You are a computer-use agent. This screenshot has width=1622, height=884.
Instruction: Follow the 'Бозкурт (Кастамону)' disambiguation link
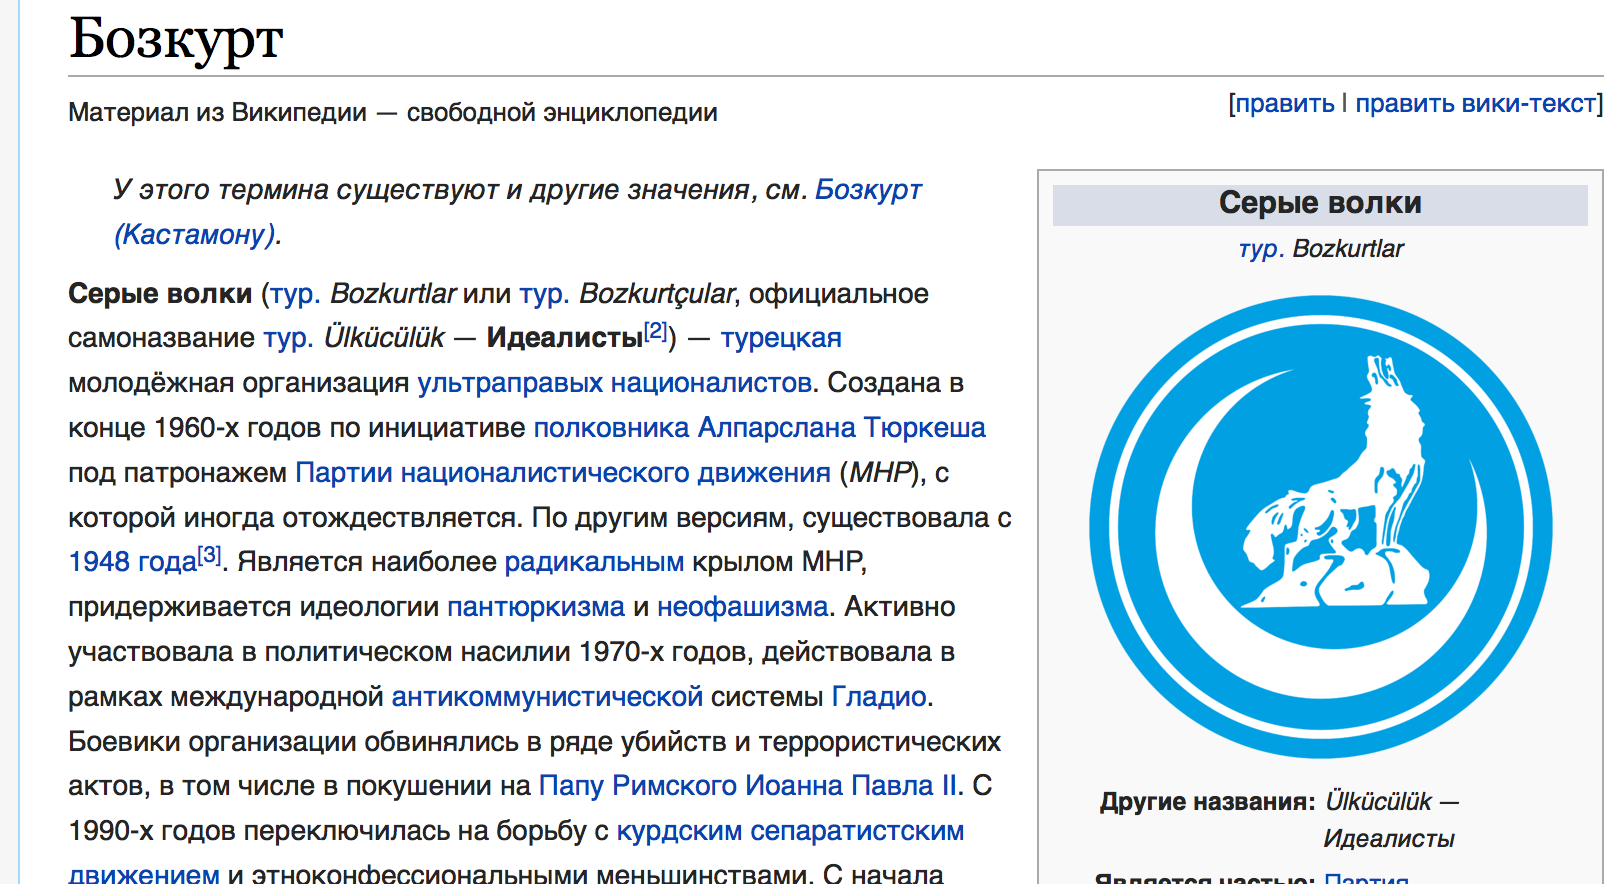click(867, 190)
